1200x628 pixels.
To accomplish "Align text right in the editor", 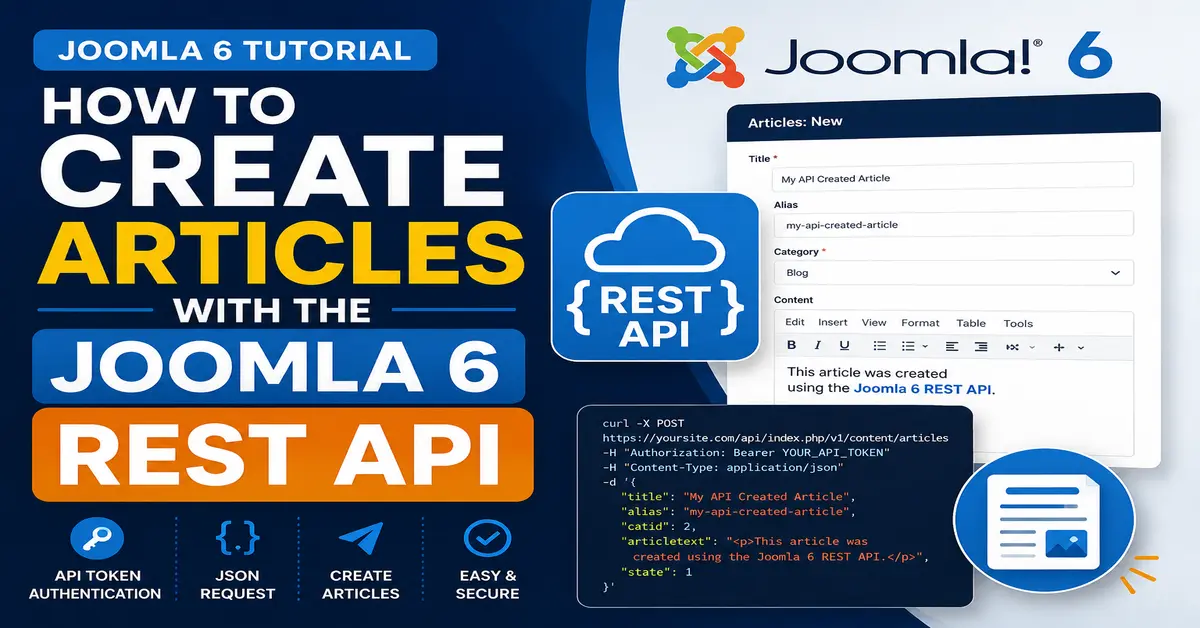I will 981,346.
